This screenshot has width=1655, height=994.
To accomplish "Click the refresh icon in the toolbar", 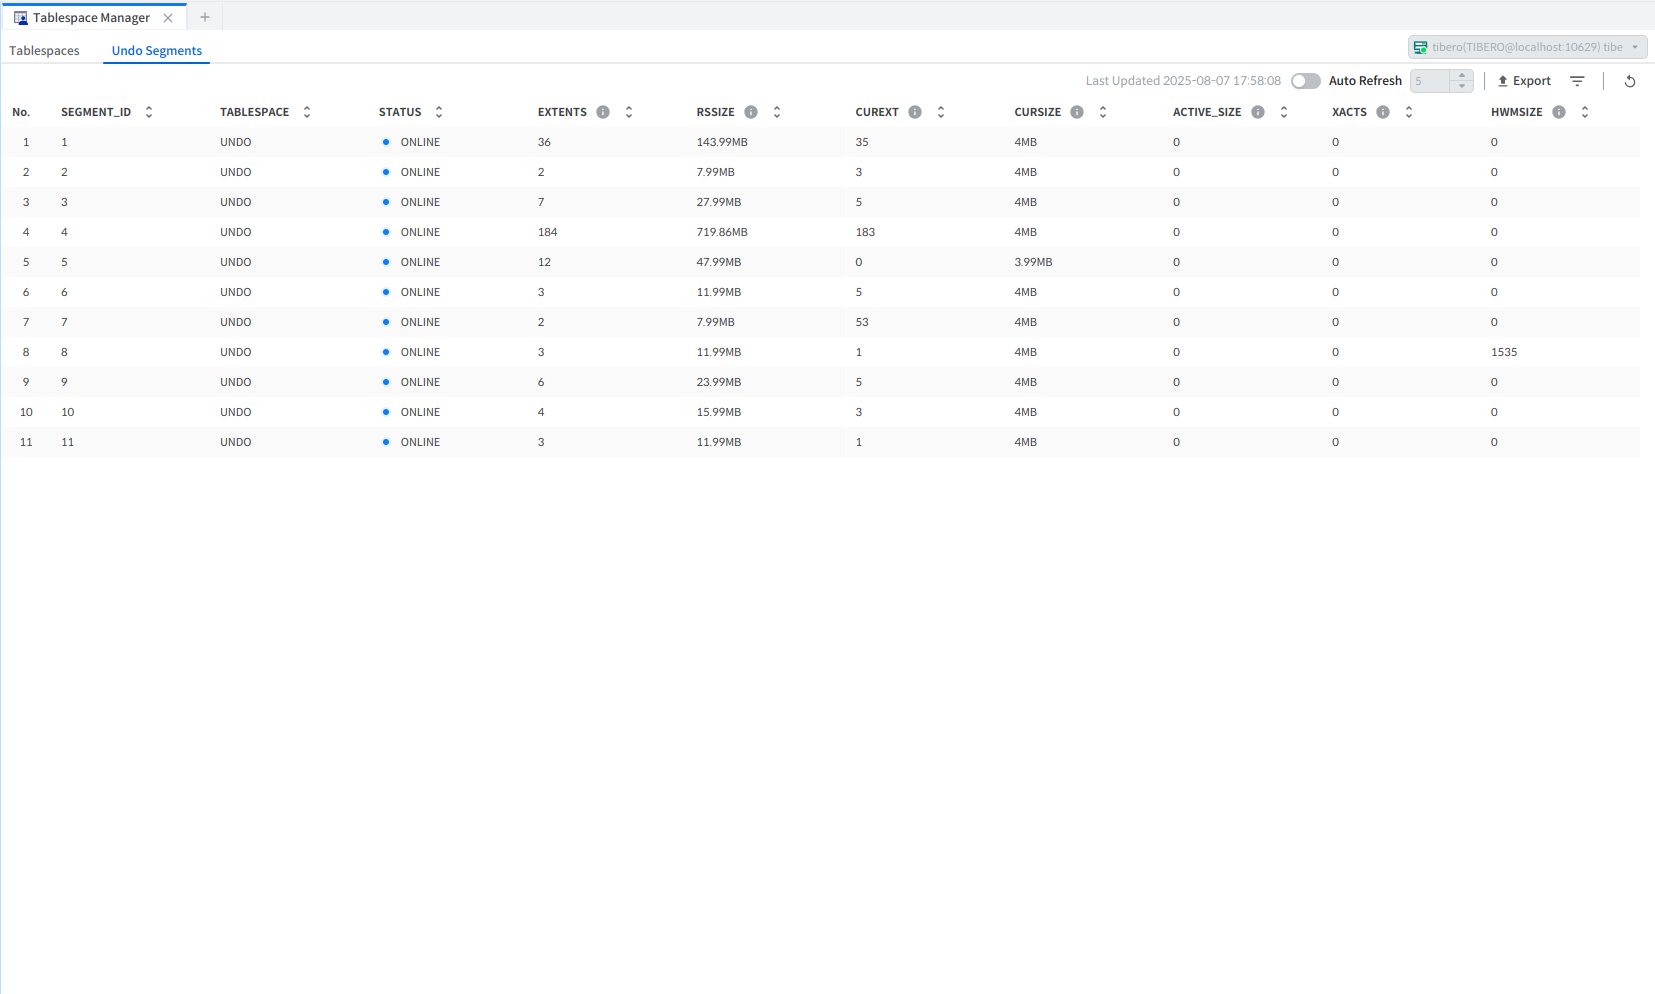I will (x=1630, y=81).
